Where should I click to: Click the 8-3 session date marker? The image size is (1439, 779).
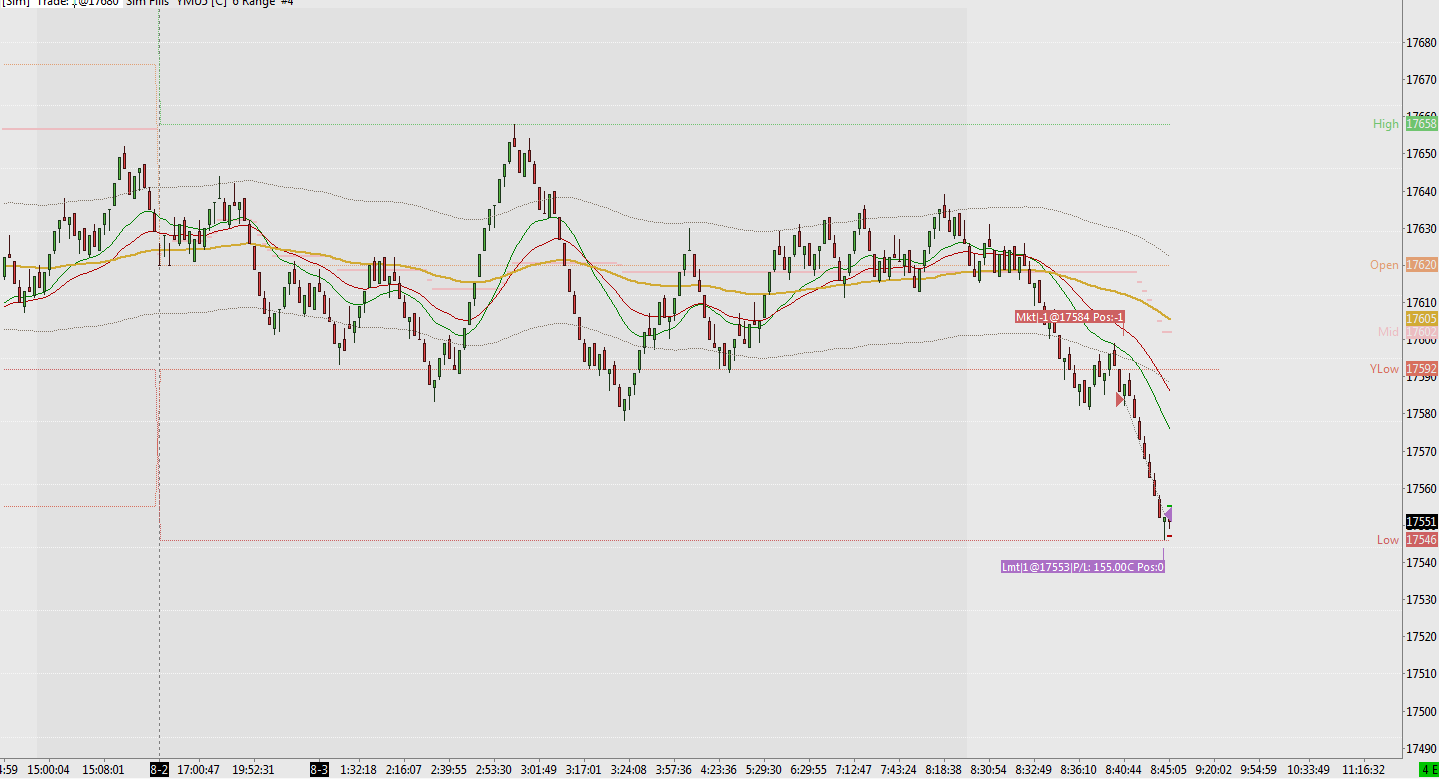click(x=319, y=770)
